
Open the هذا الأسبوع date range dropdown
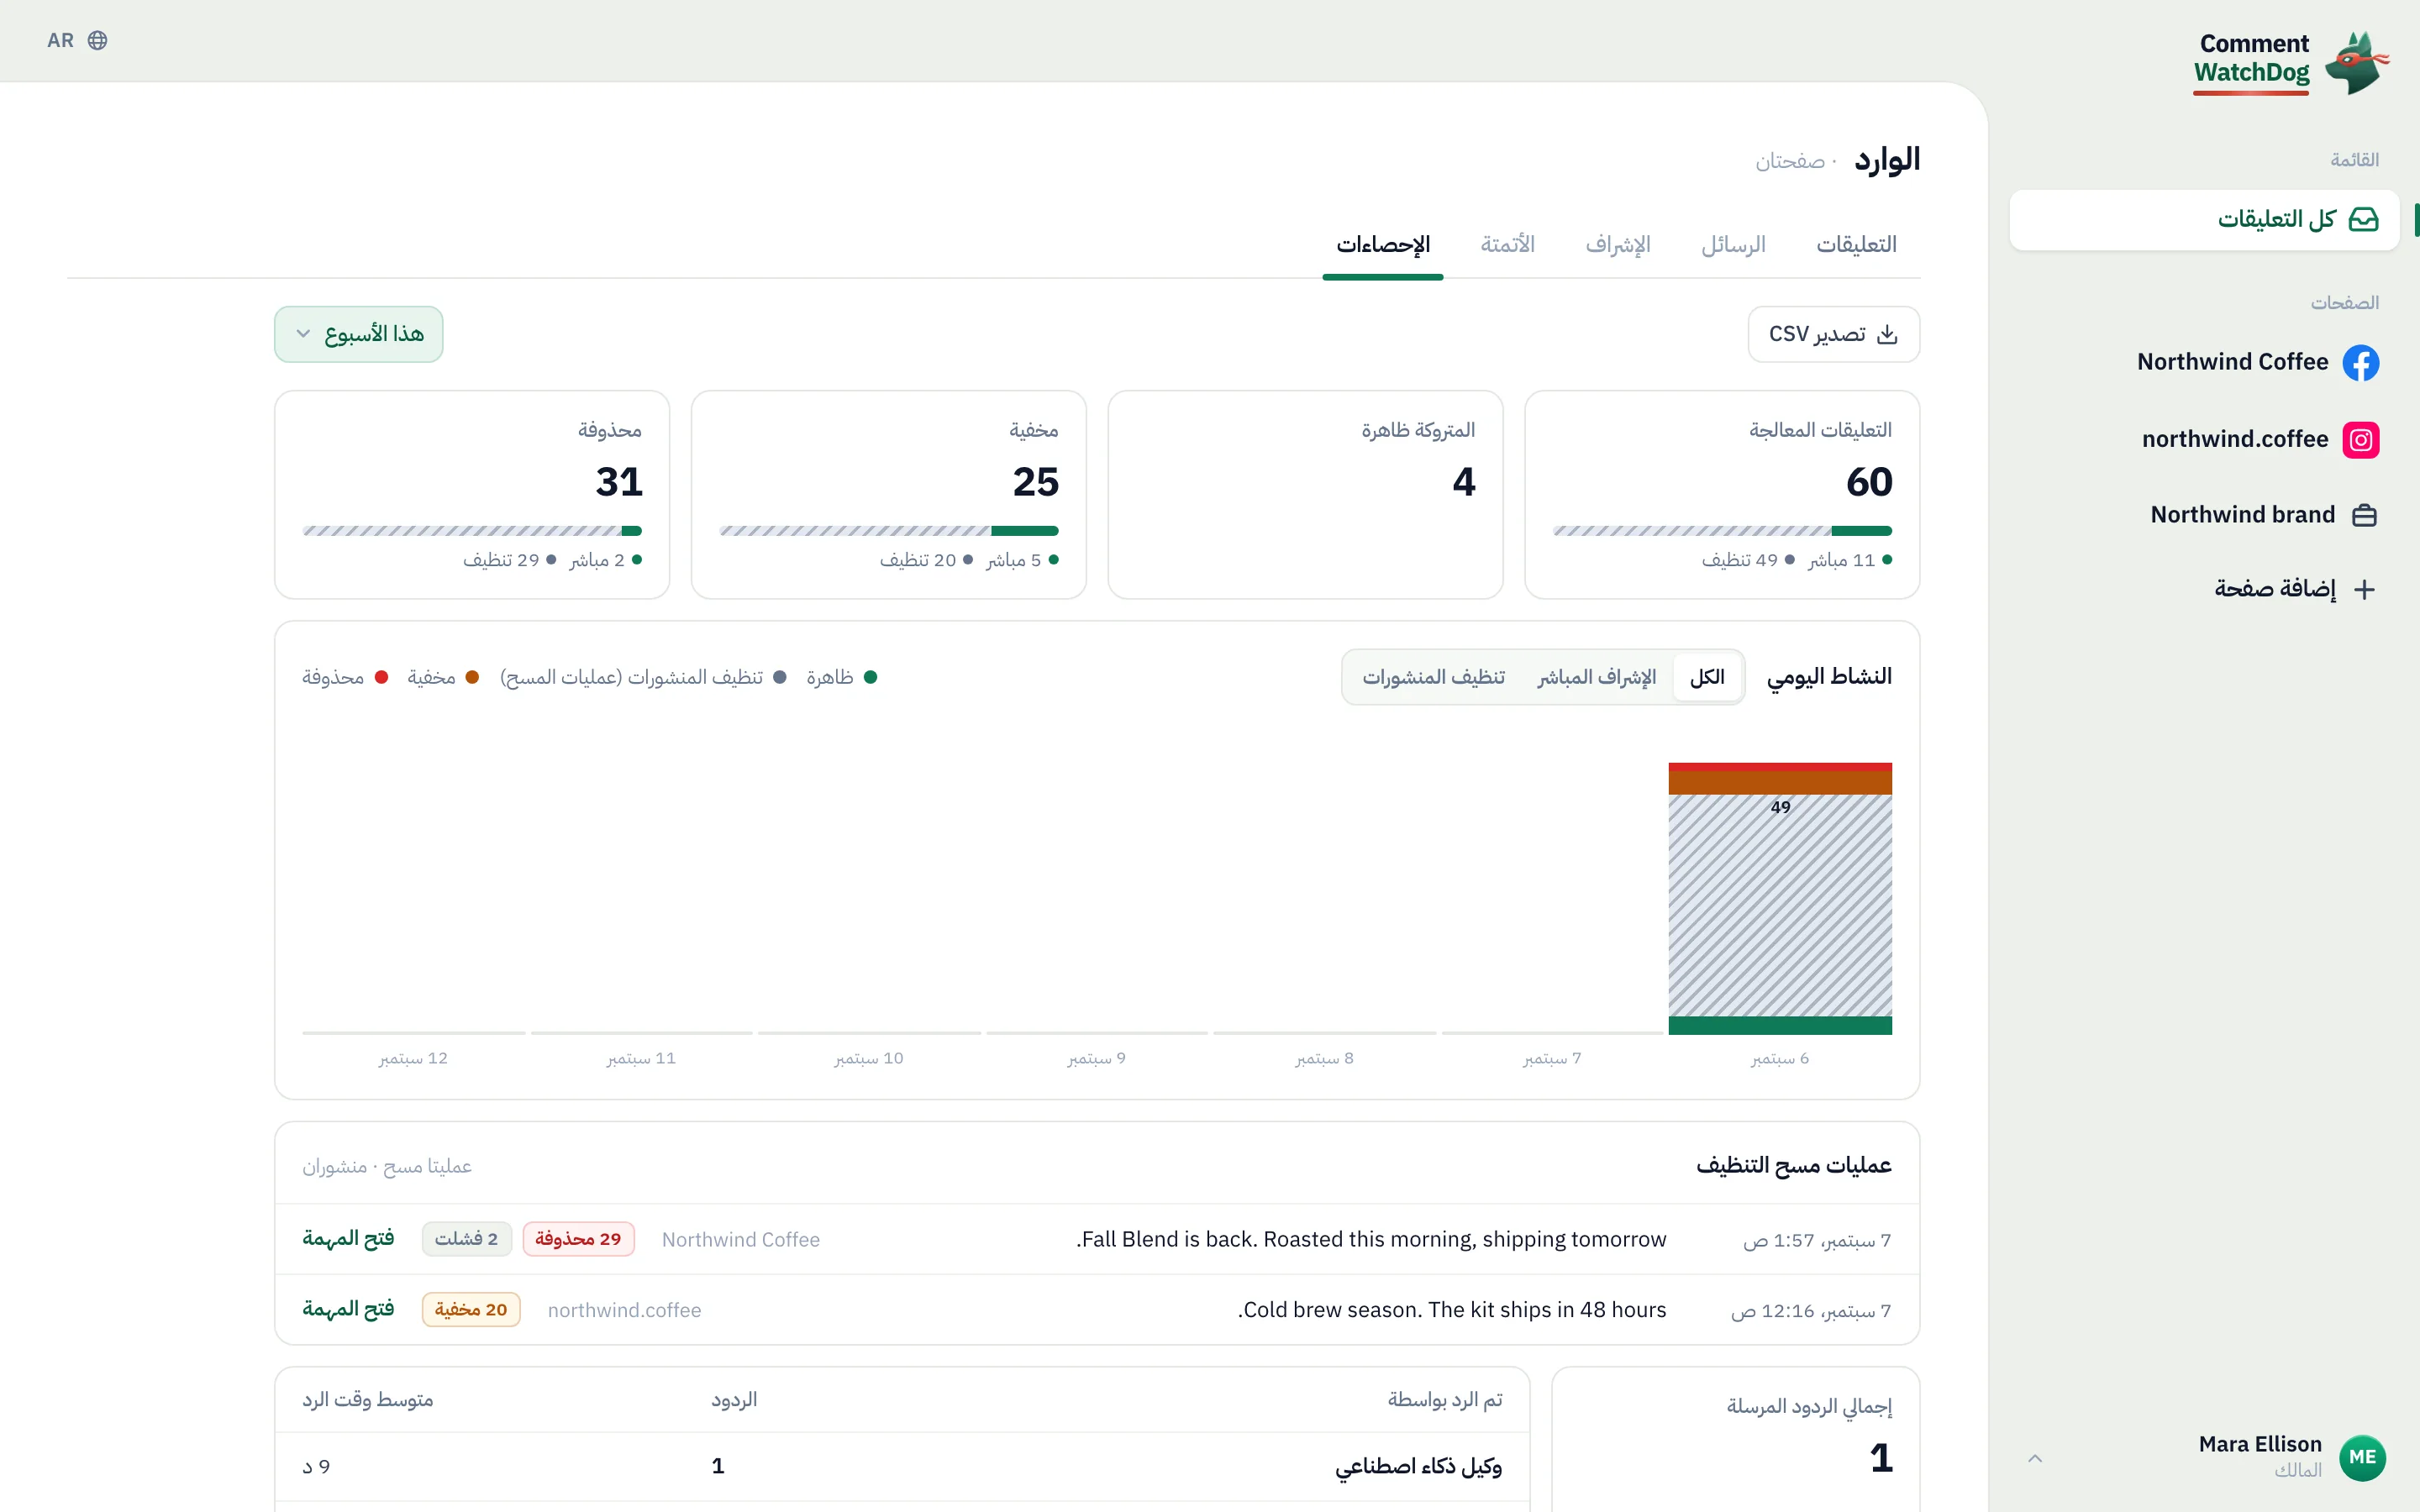359,334
